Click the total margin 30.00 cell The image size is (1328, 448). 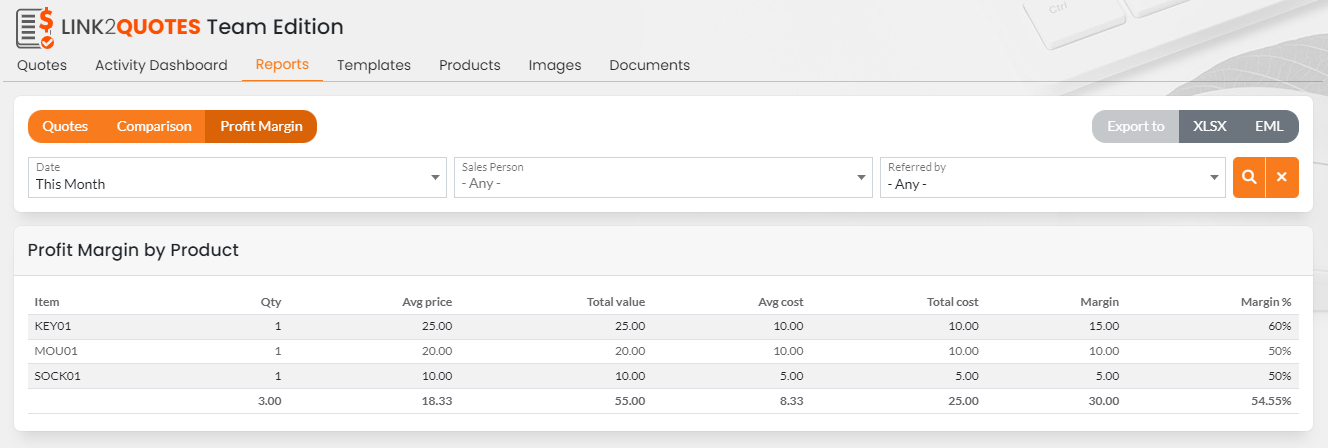coord(1103,401)
